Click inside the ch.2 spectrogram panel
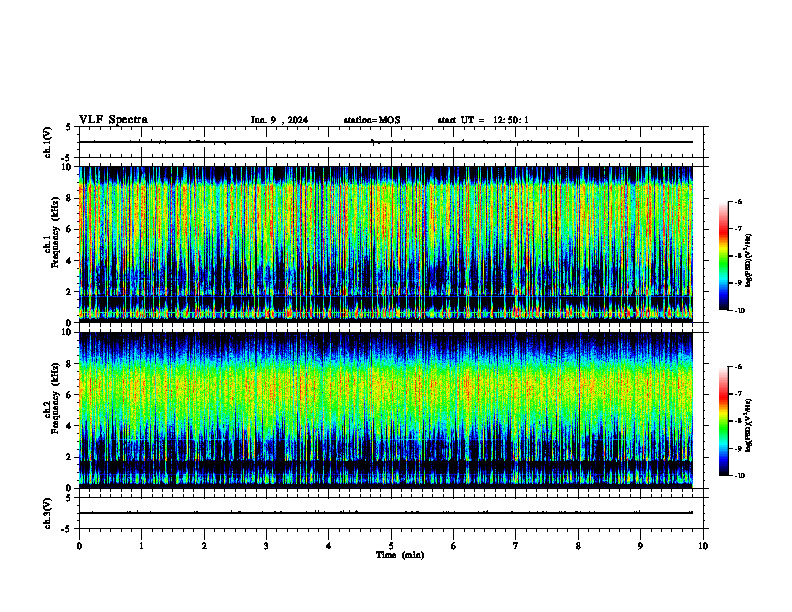792x612 pixels. pos(386,410)
